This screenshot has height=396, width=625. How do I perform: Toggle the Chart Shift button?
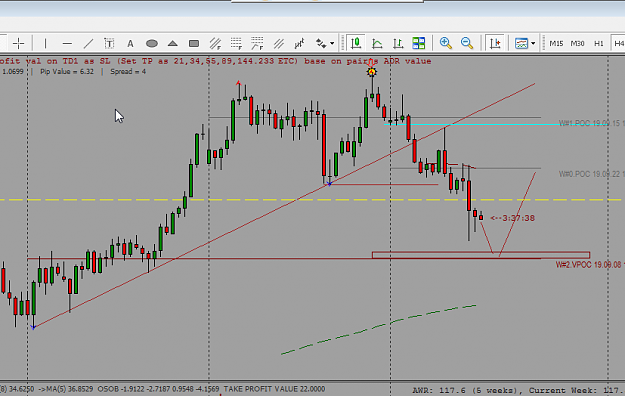pos(495,43)
